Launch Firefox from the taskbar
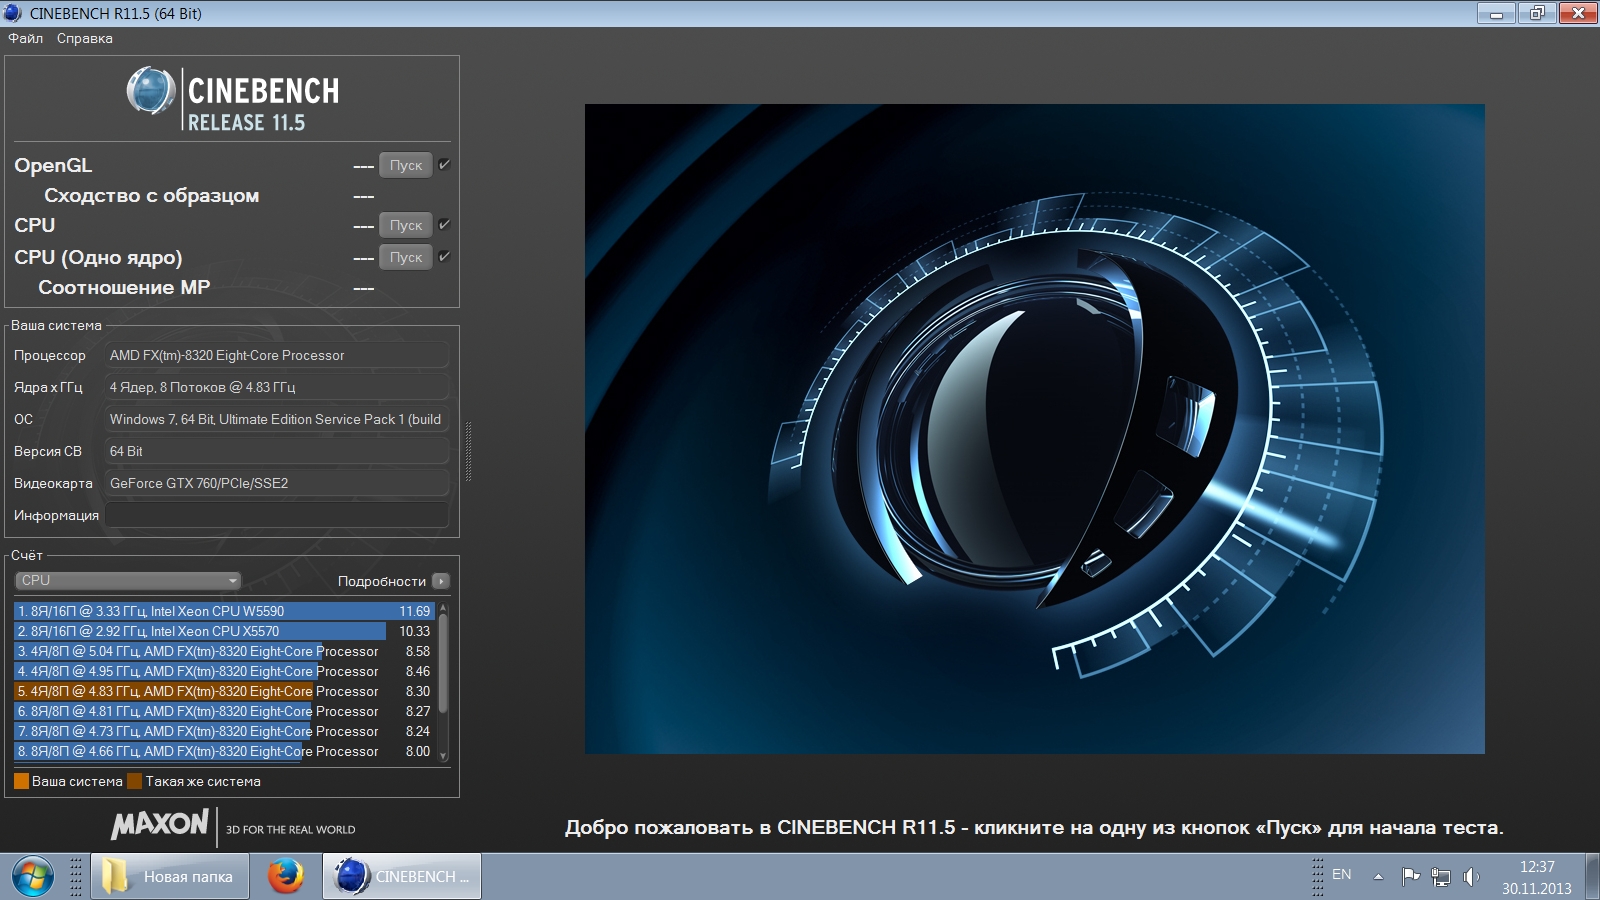1600x900 pixels. coord(285,877)
